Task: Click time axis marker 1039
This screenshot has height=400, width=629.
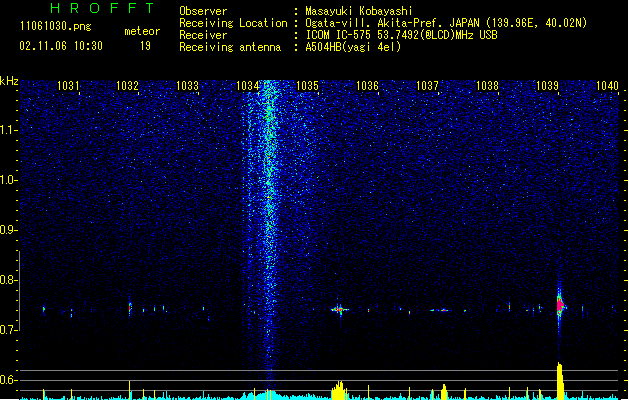Action: coord(547,86)
